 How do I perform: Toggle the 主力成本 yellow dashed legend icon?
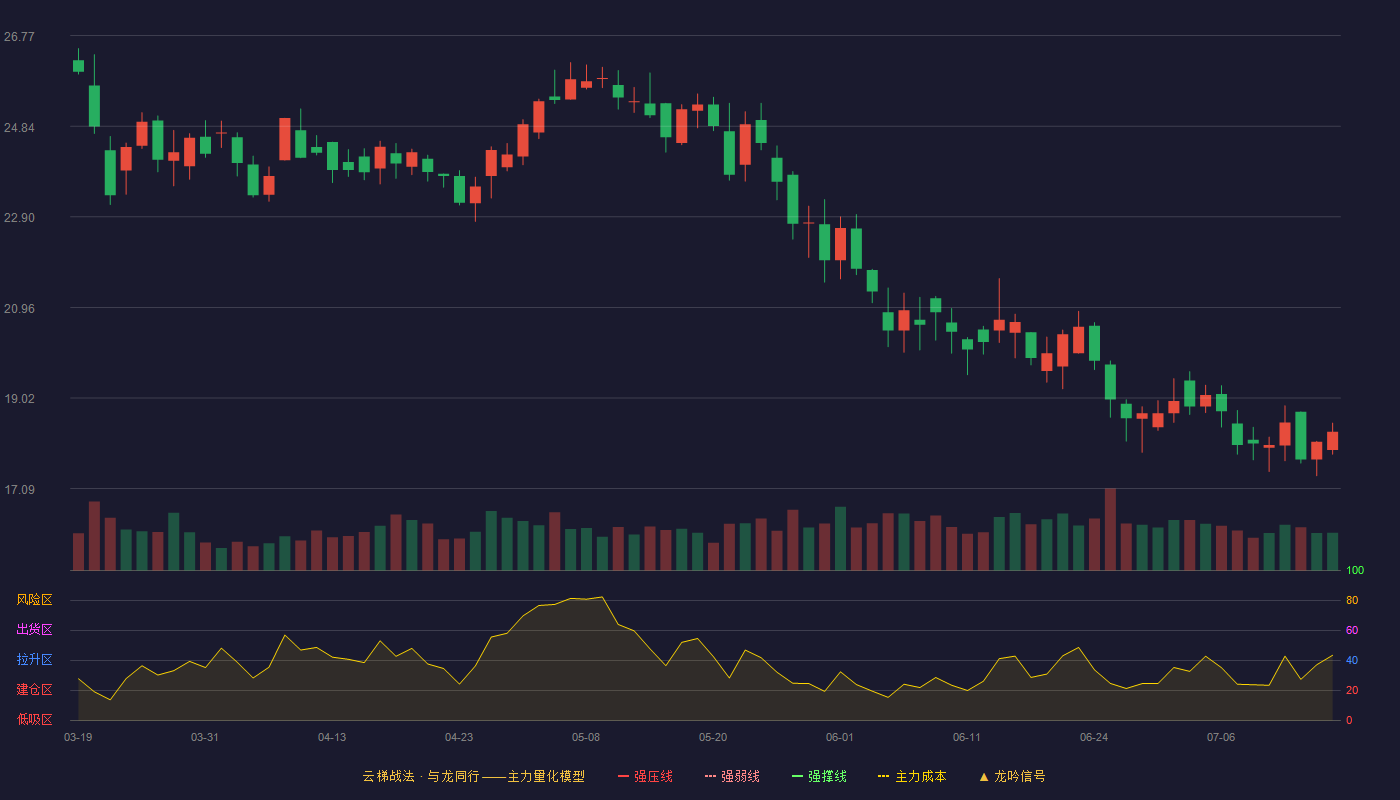pos(884,776)
